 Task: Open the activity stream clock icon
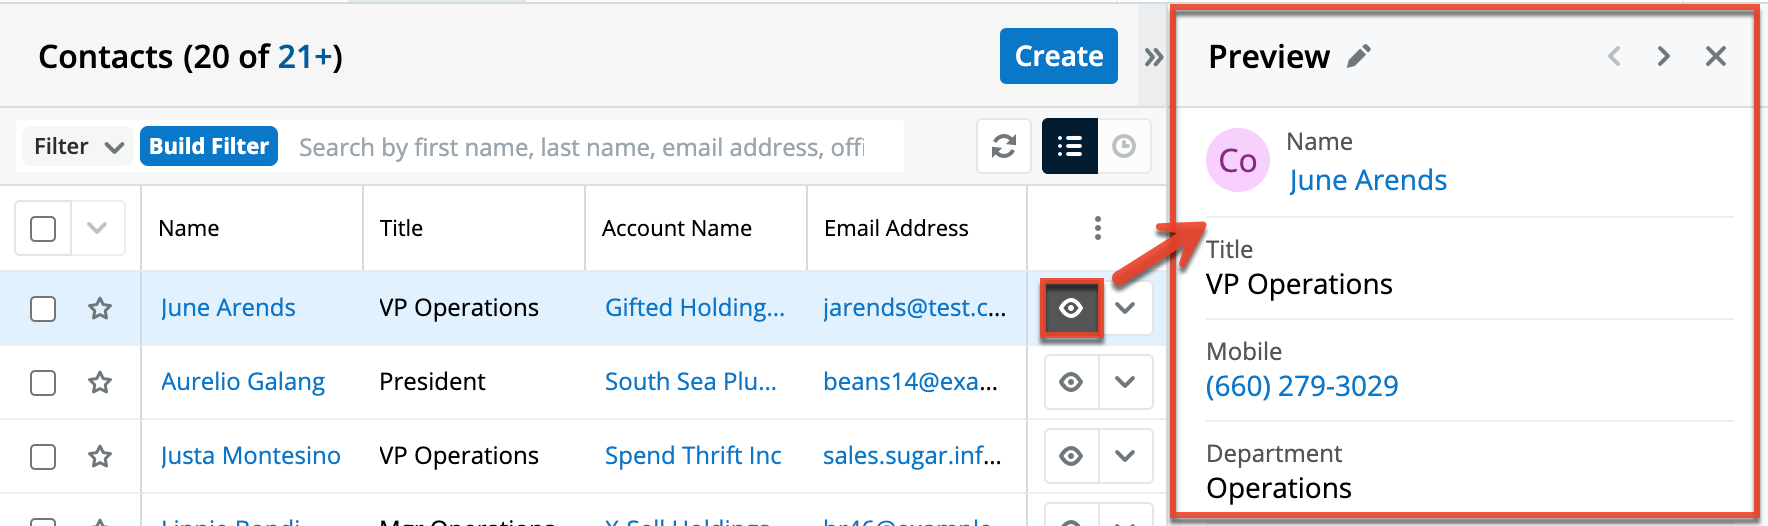1124,147
